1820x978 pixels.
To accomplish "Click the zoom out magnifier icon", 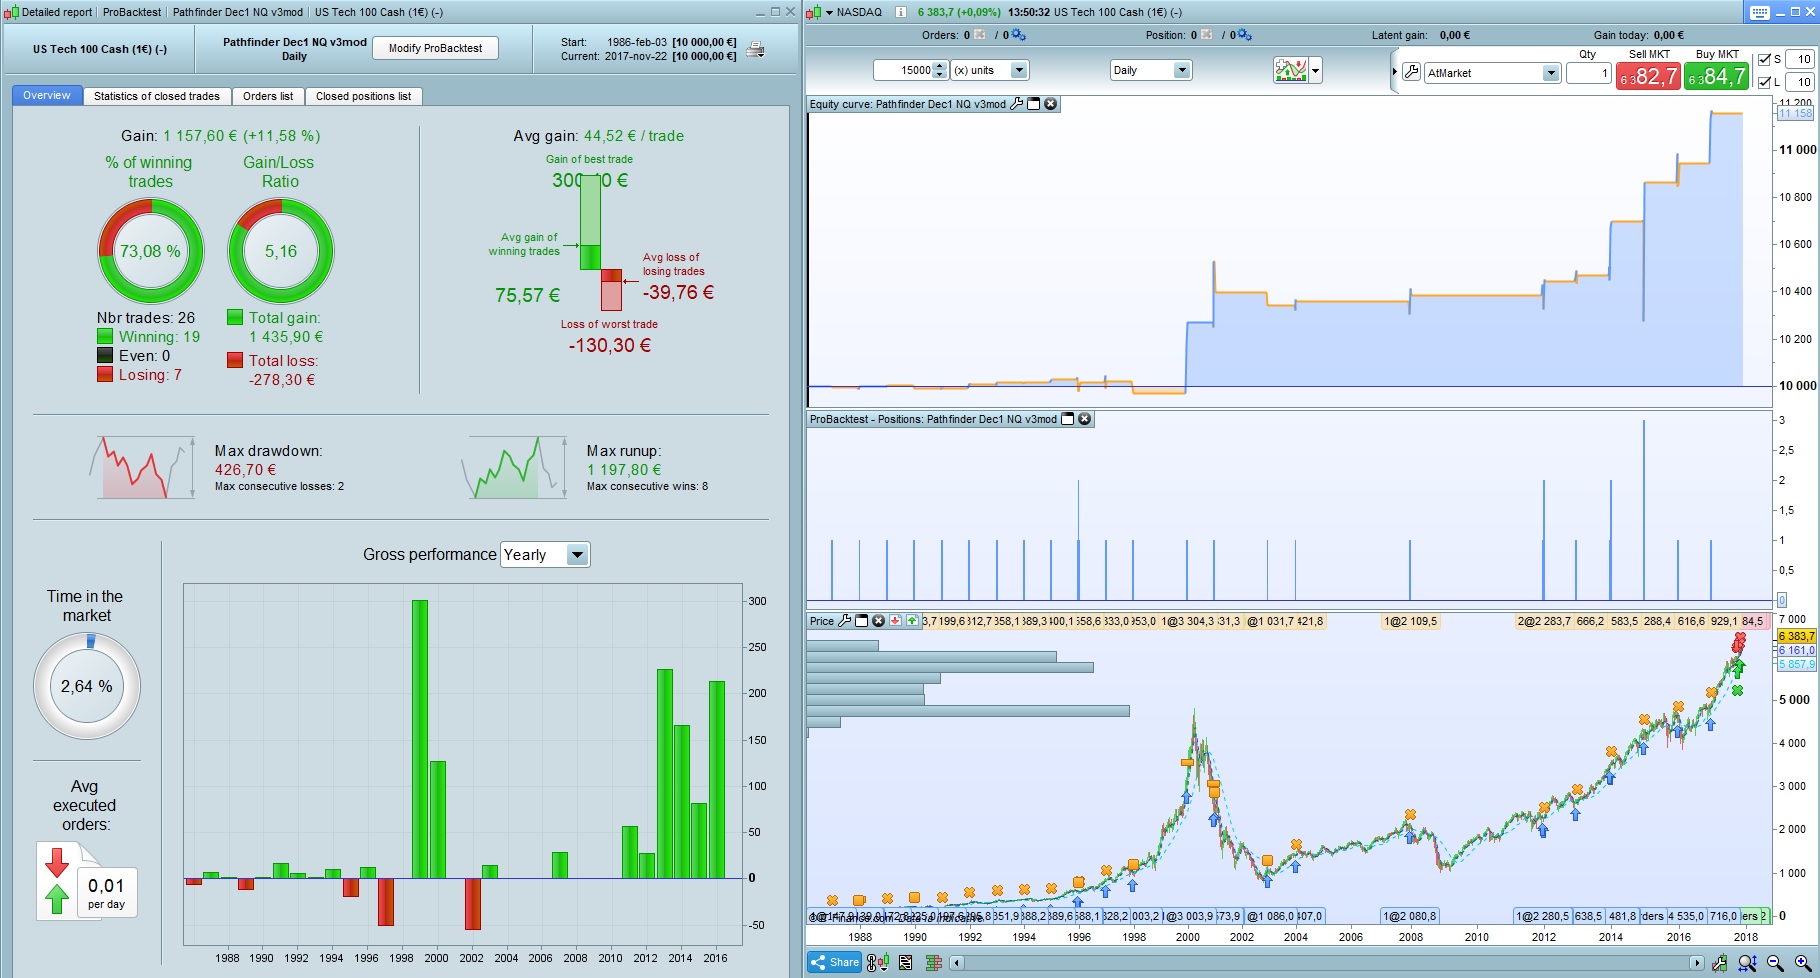I will click(1775, 963).
